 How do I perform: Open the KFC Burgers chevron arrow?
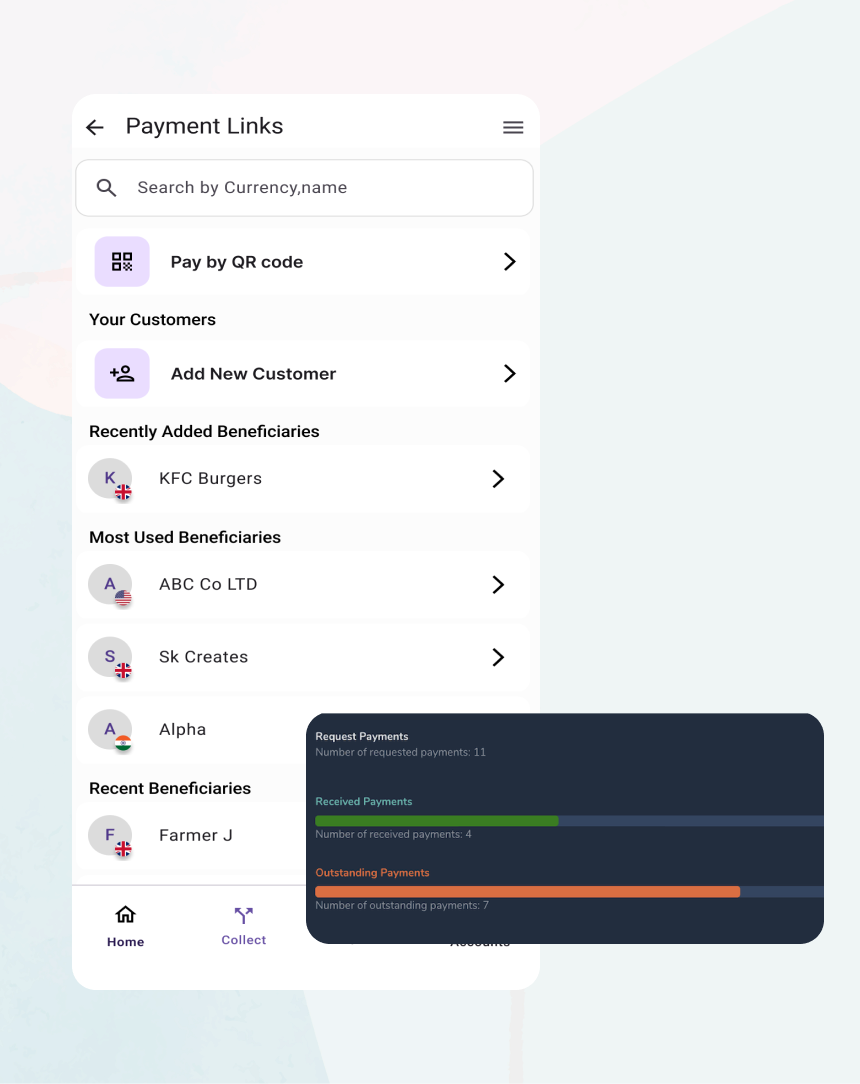[498, 478]
